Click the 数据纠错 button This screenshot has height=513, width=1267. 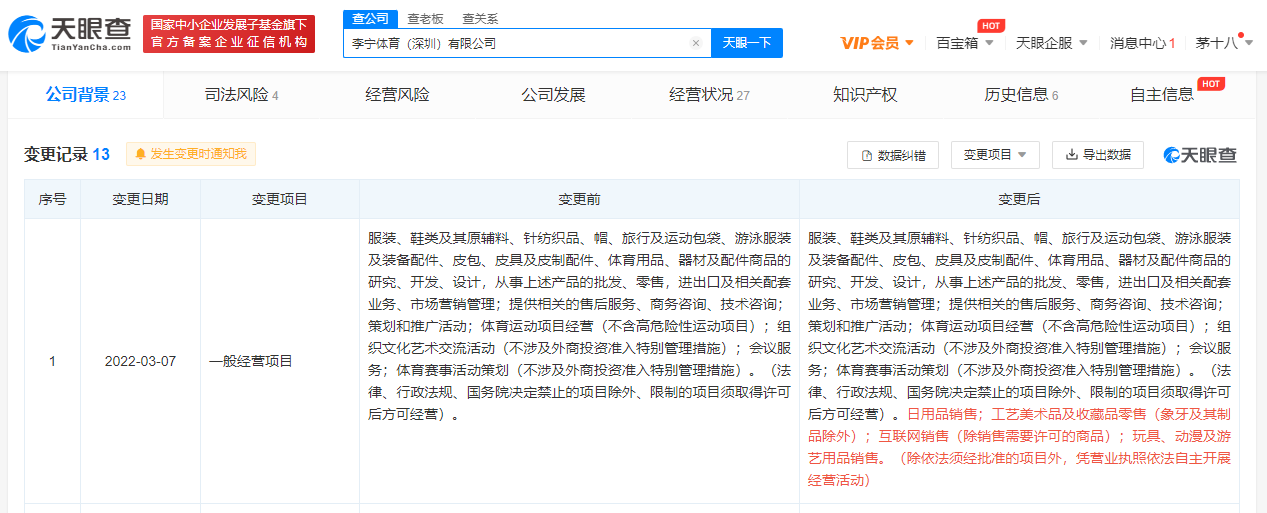coord(893,155)
